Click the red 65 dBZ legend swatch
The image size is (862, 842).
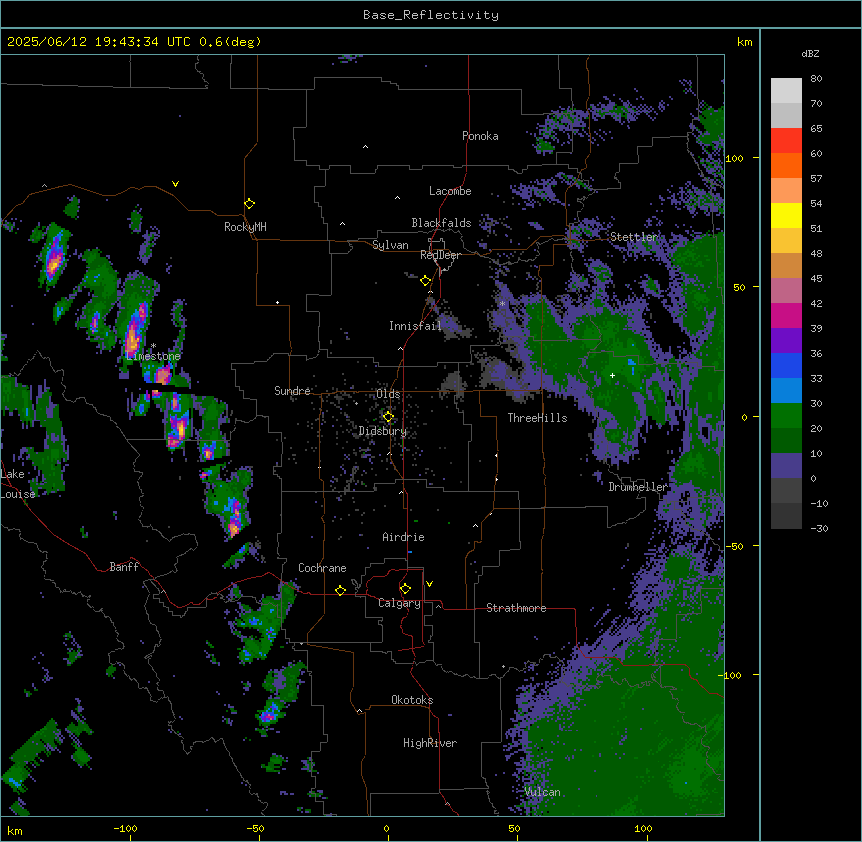(786, 140)
